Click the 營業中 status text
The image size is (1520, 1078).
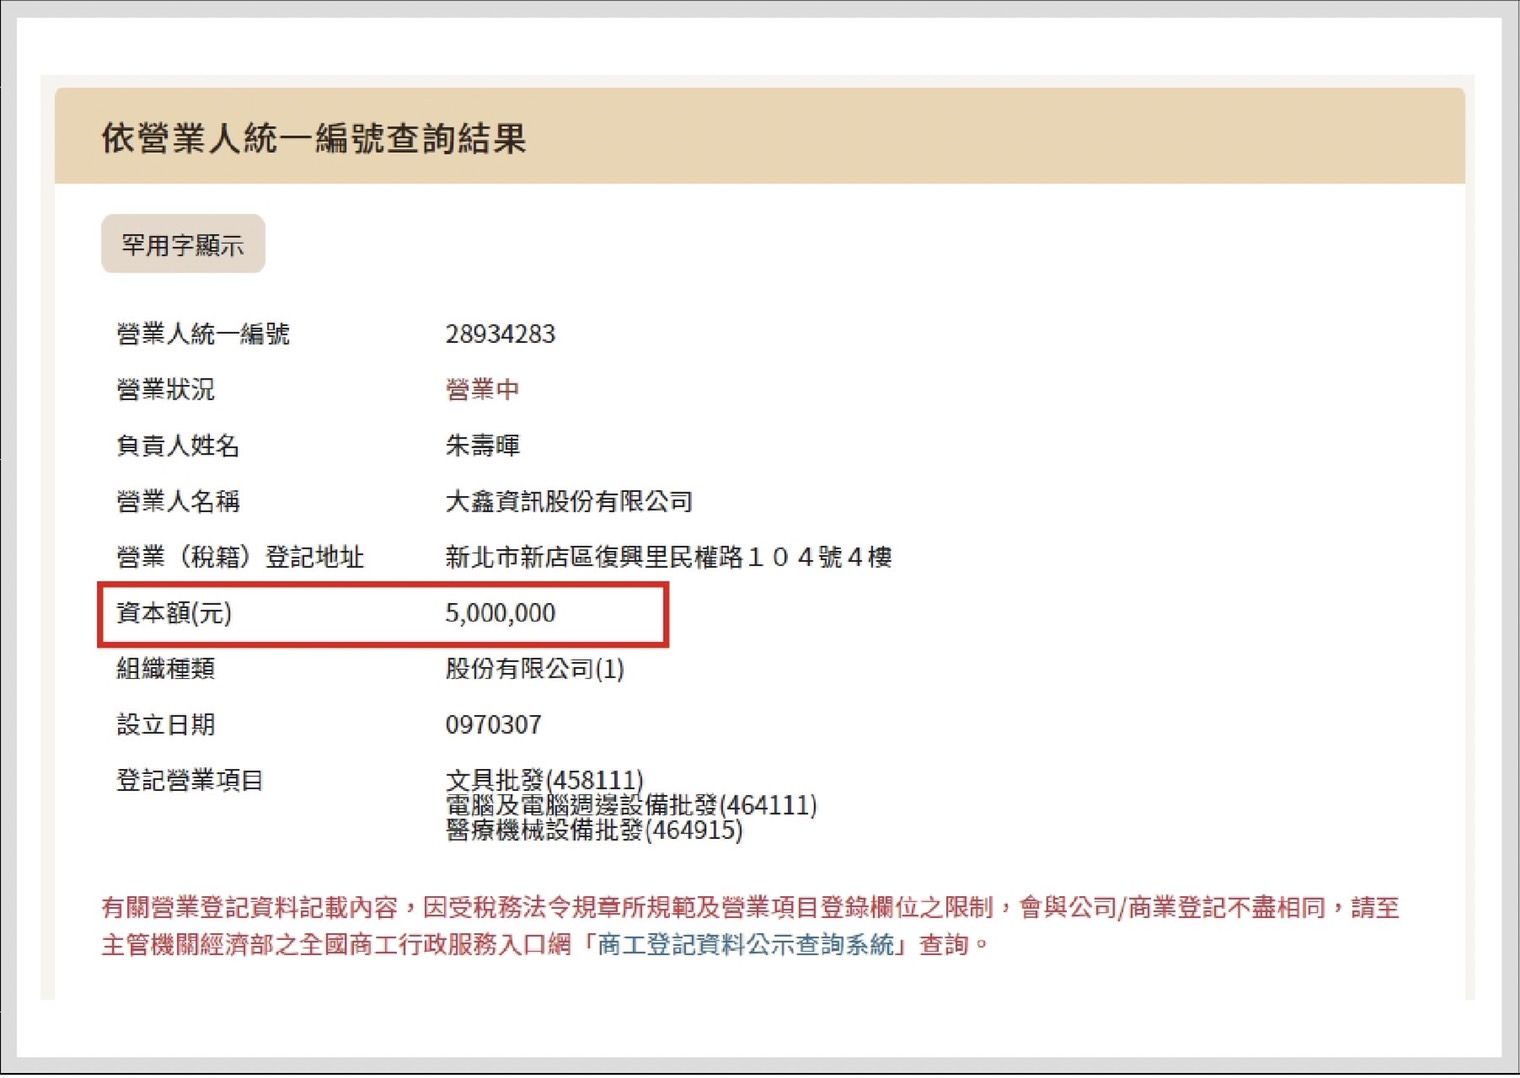[482, 390]
